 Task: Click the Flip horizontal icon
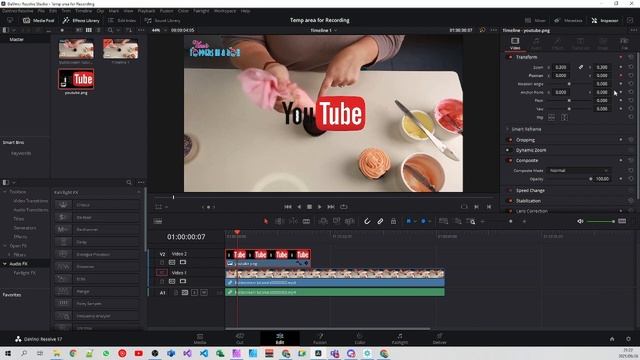(x=551, y=118)
